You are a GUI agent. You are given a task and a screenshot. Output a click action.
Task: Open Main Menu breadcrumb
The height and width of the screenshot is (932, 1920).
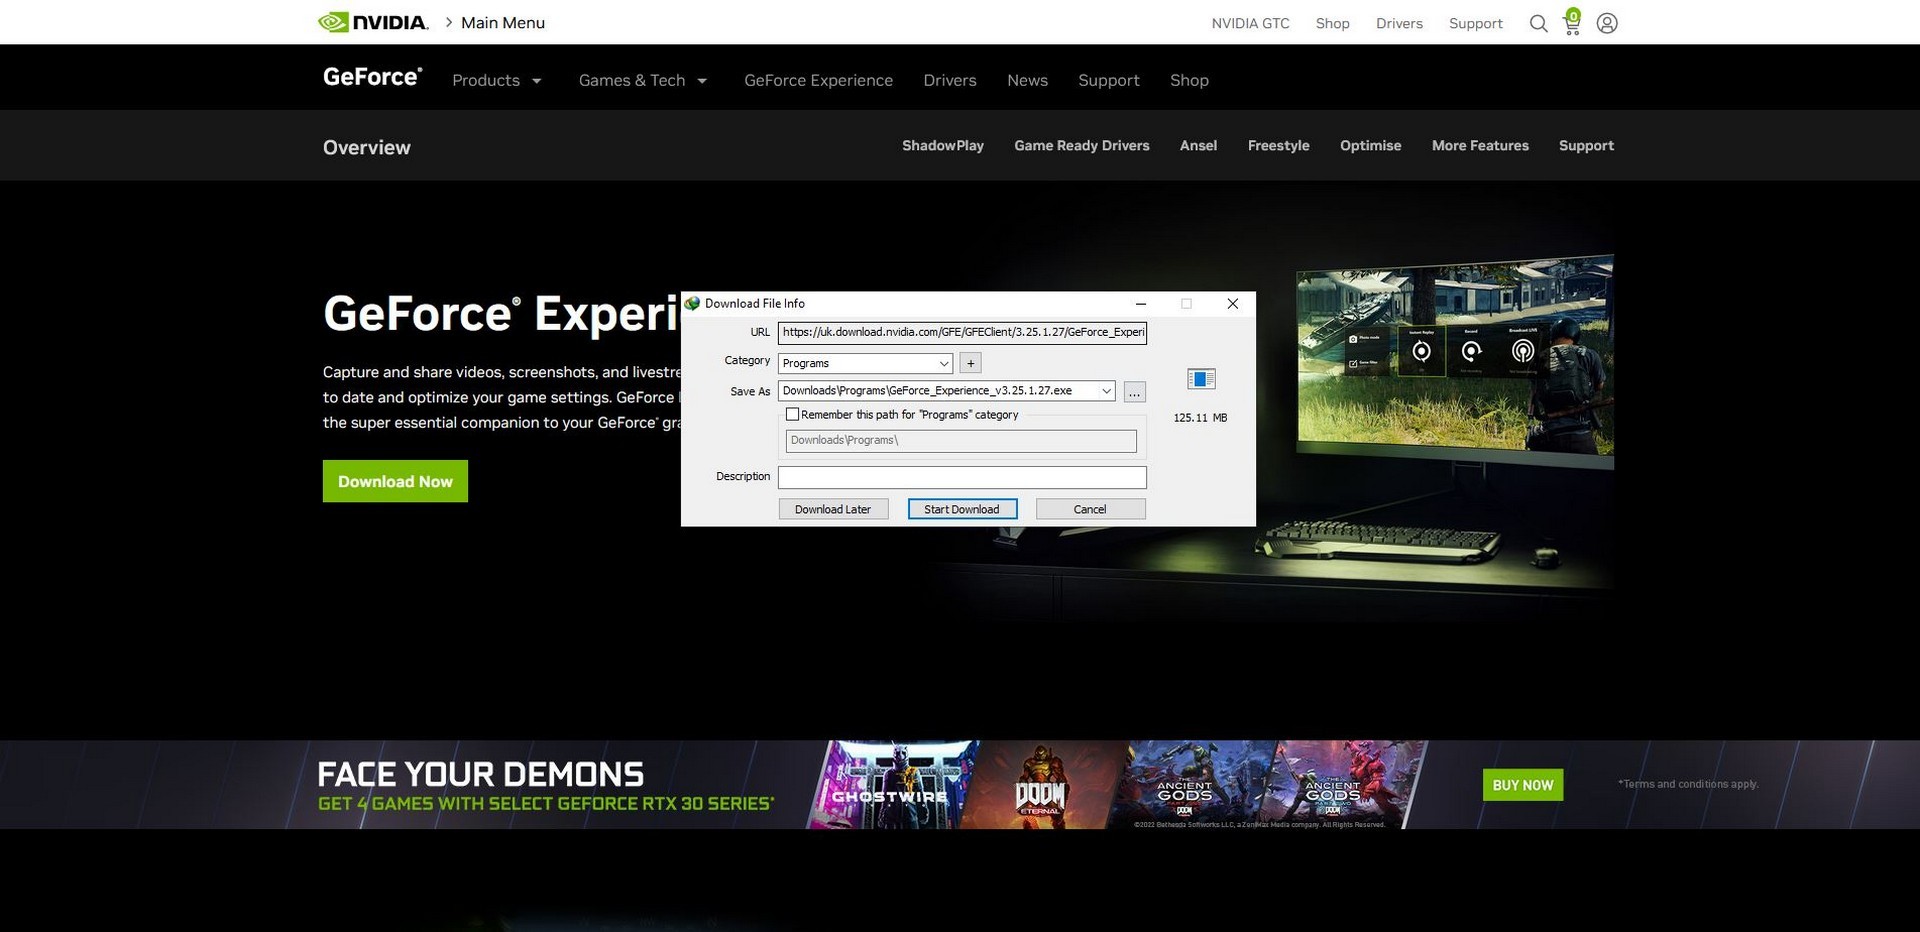502,23
